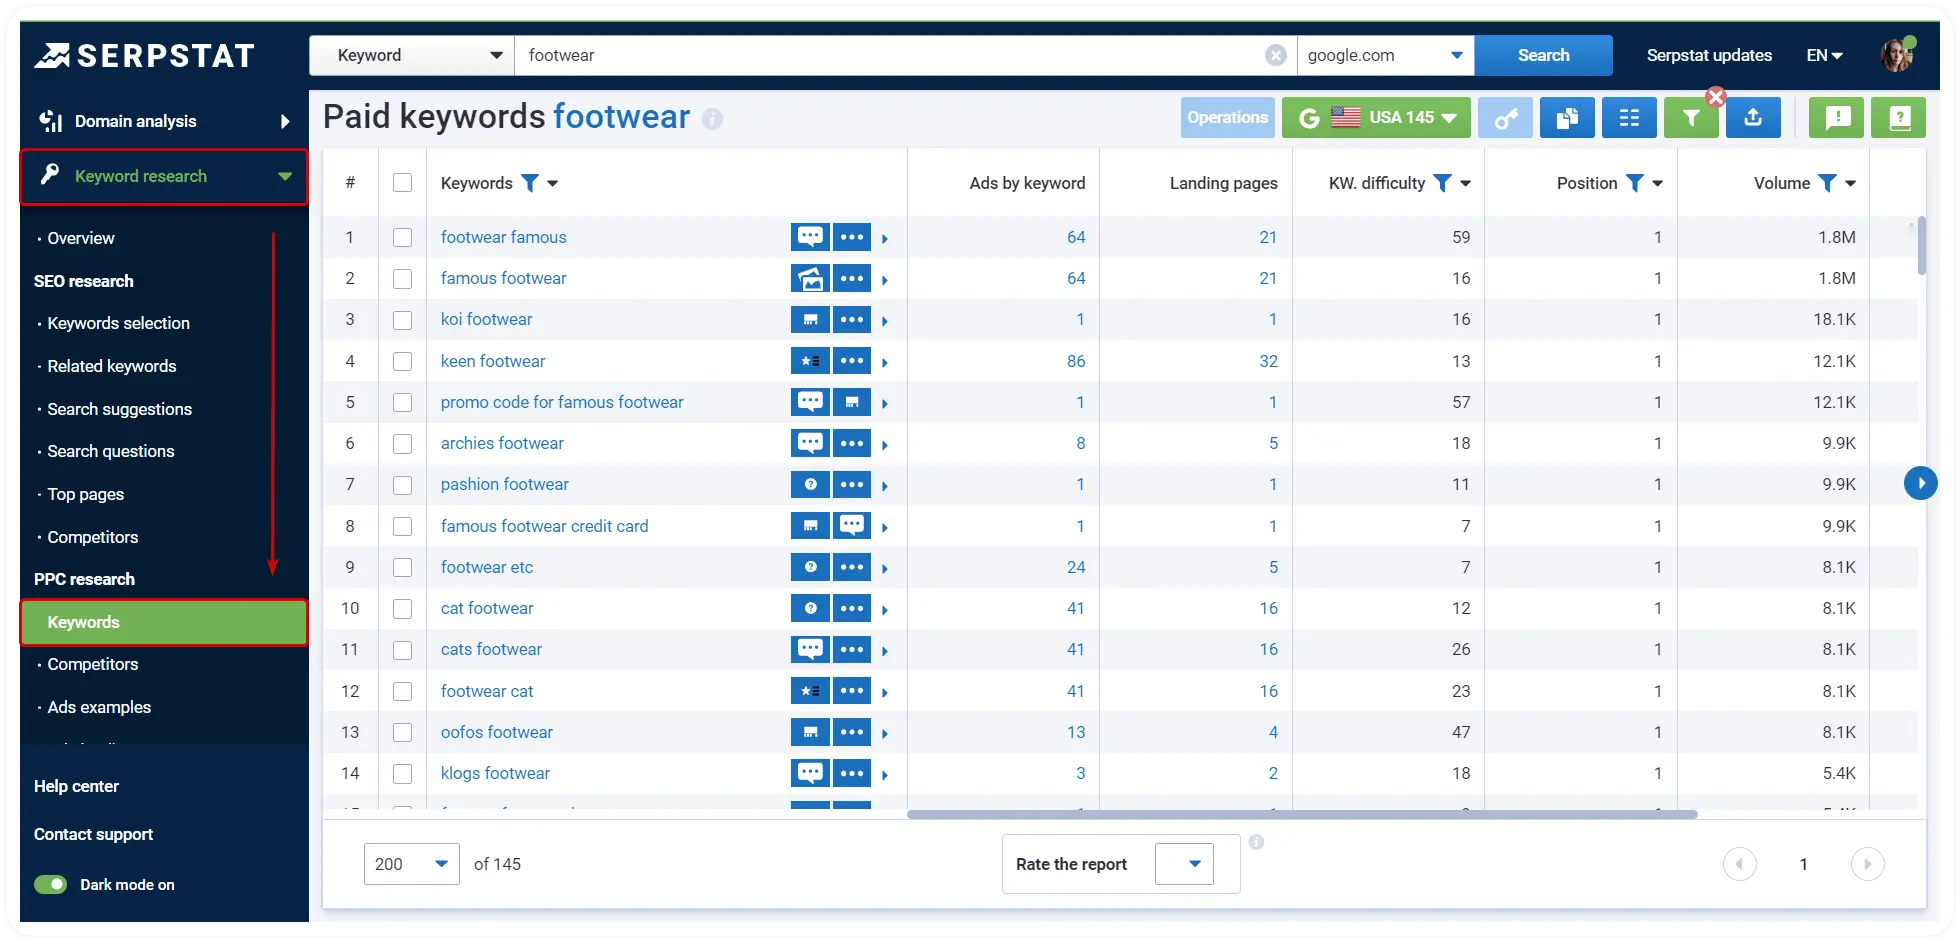Screen dimensions: 1960x942
Task: Click chat icon for klogs footwear
Action: click(810, 773)
